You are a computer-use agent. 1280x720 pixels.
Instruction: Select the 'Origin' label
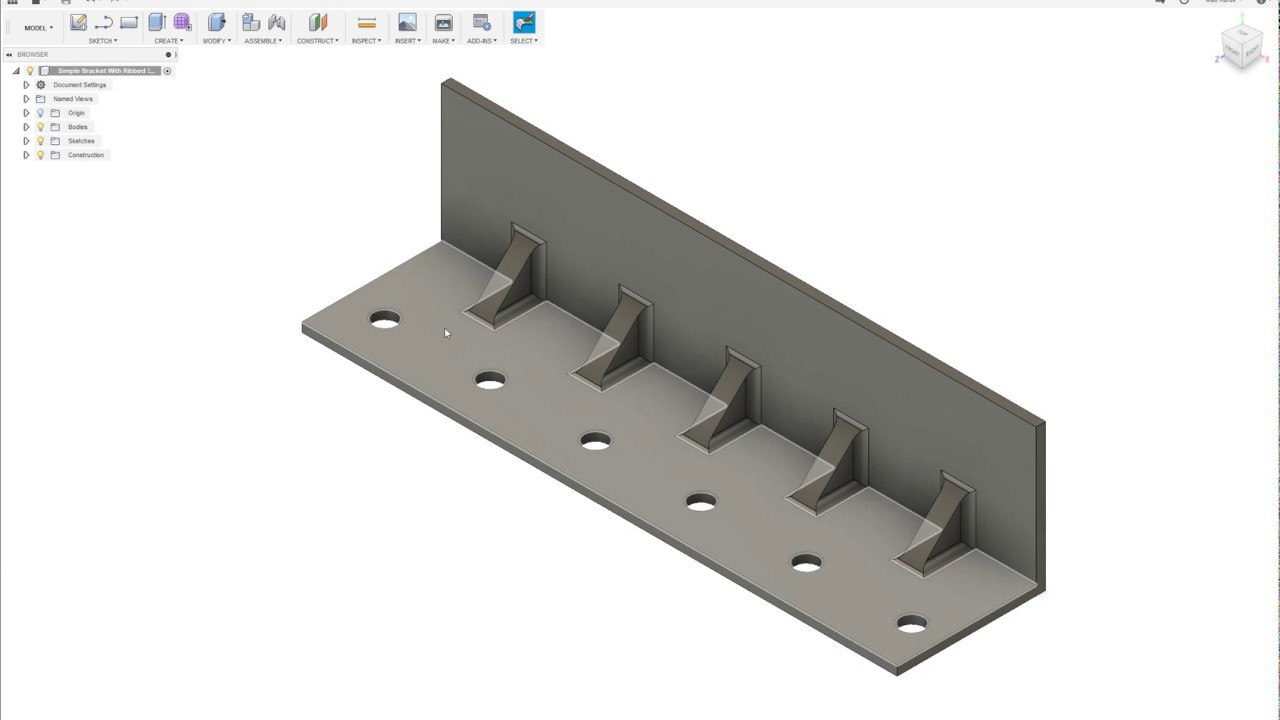76,113
